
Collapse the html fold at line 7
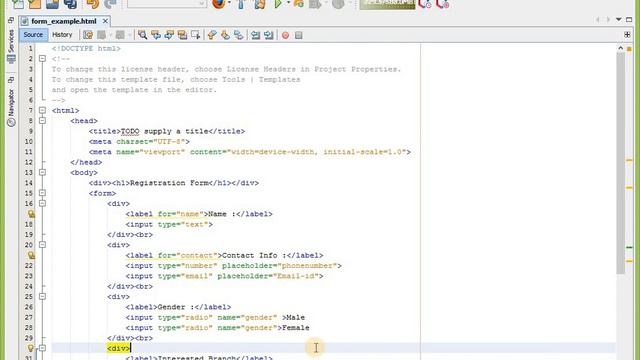click(x=42, y=110)
